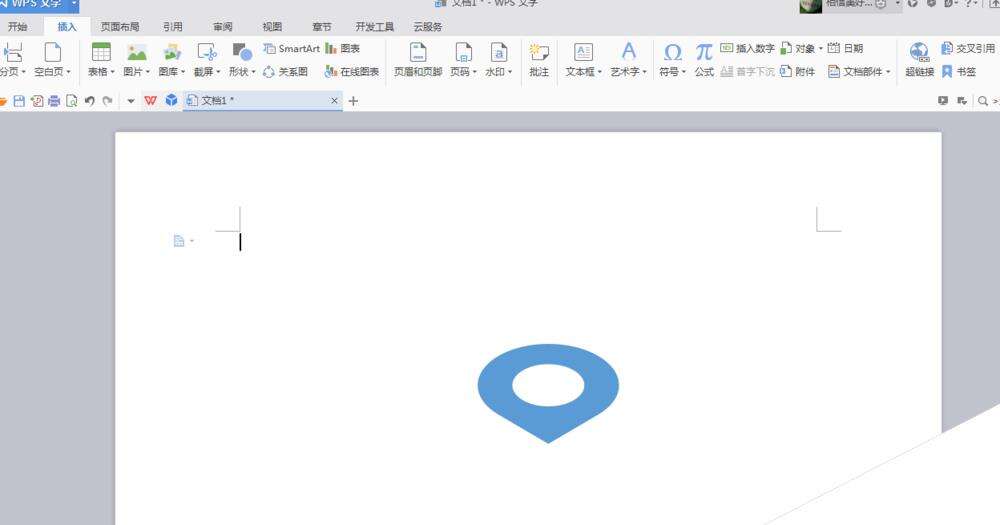This screenshot has height=525, width=1000.
Task: Expand the 对象 dropdown arrow
Action: pos(821,48)
